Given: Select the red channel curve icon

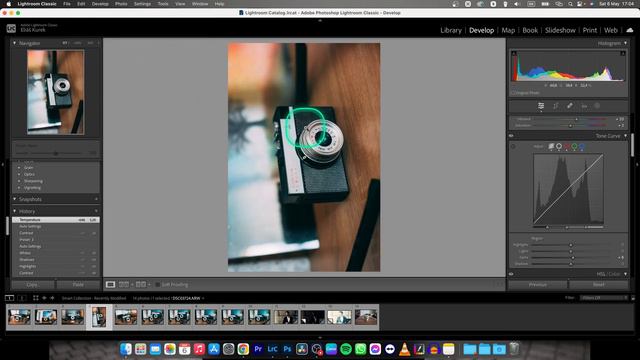Looking at the screenshot, I should point(567,146).
